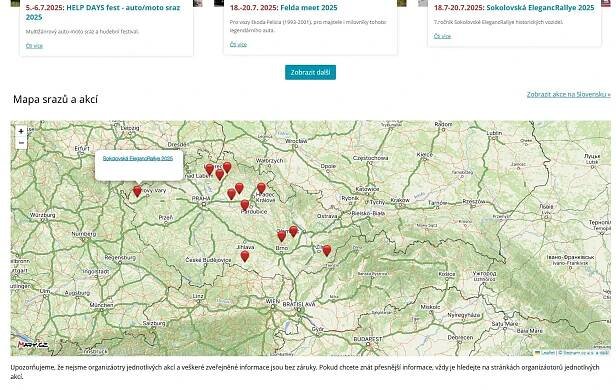Select the red marker near Karlovy Vary

[x=137, y=191]
